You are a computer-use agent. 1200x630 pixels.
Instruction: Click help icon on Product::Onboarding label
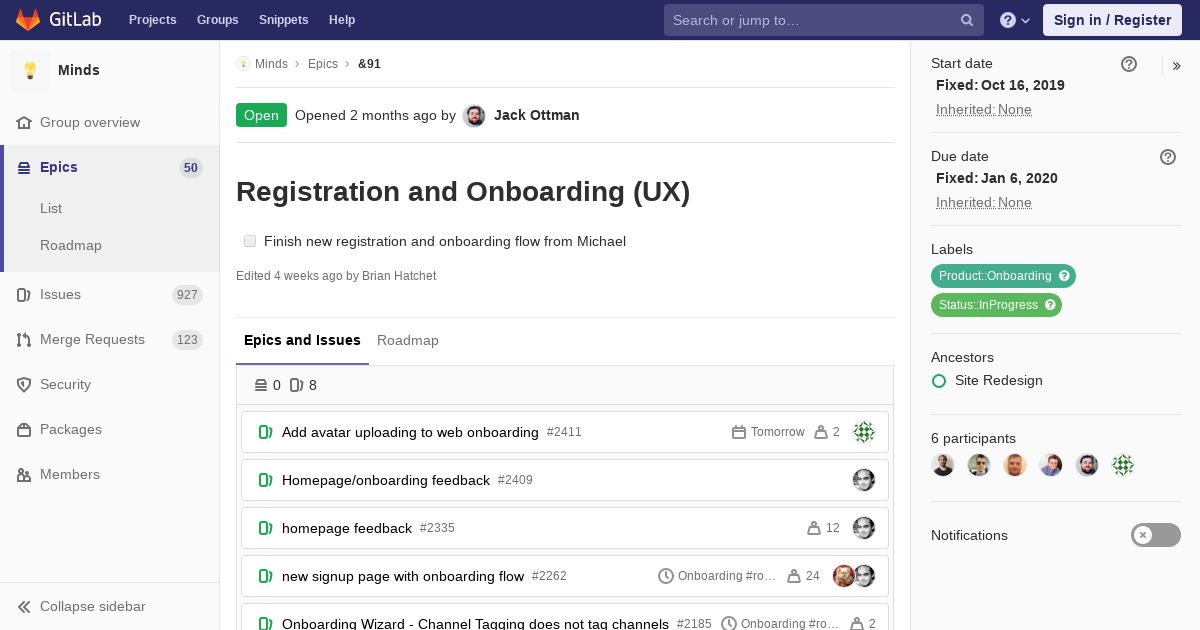tap(1065, 276)
